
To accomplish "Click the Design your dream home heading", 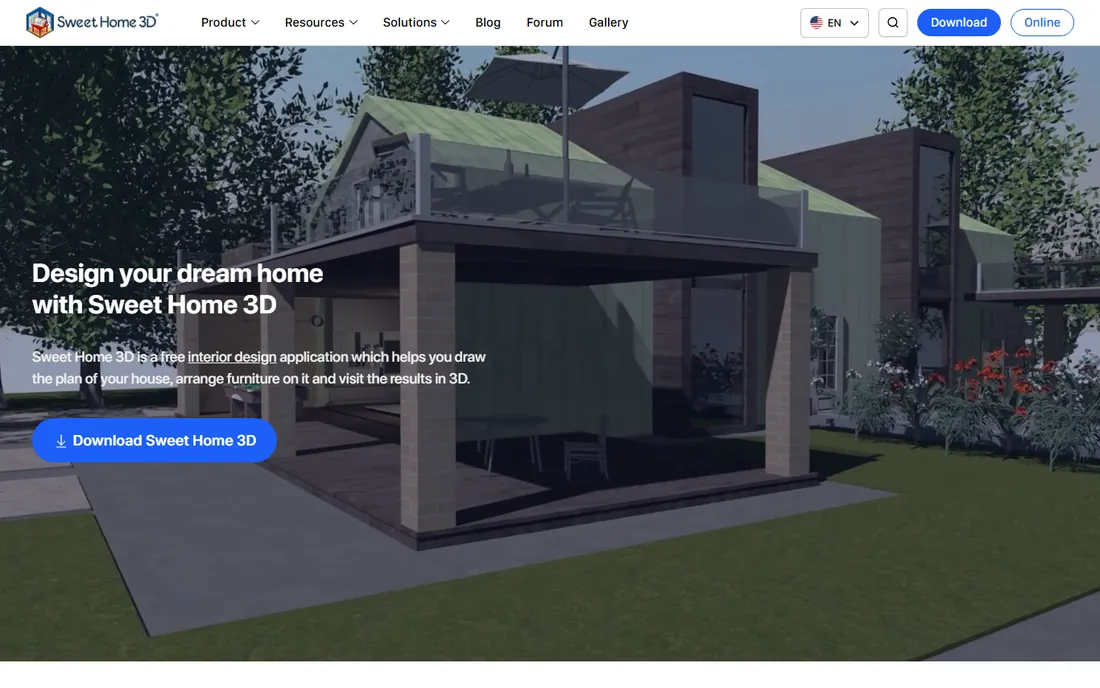I will coord(177,289).
